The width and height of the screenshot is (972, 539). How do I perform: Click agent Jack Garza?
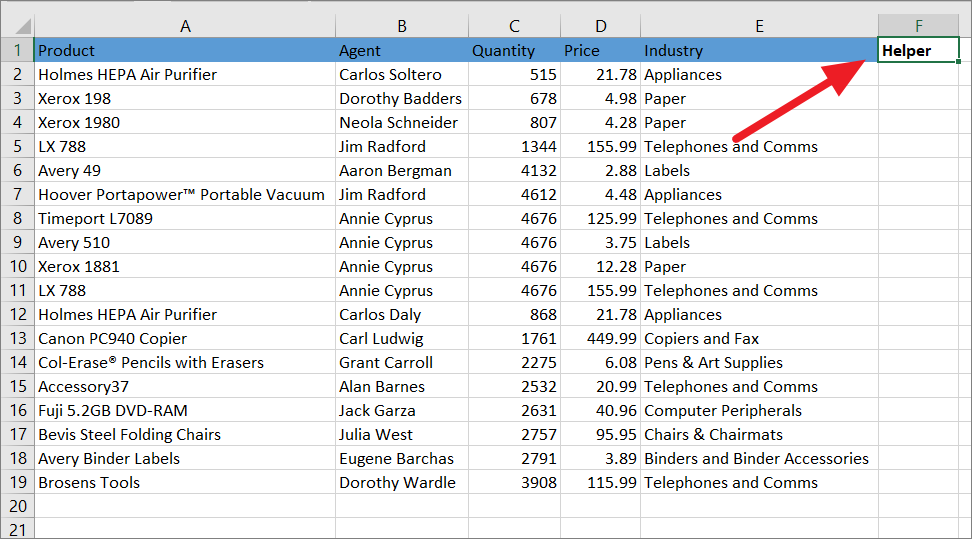pos(402,410)
